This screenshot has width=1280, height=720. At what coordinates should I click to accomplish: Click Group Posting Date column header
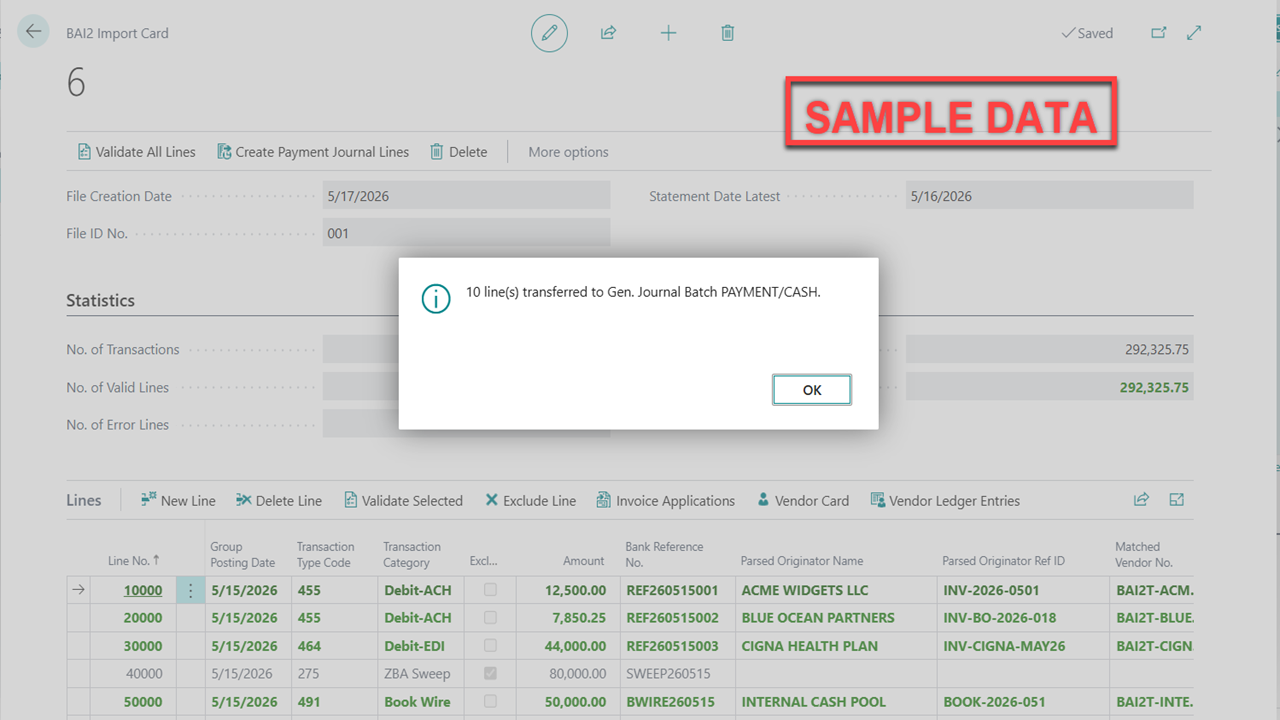[x=243, y=554]
